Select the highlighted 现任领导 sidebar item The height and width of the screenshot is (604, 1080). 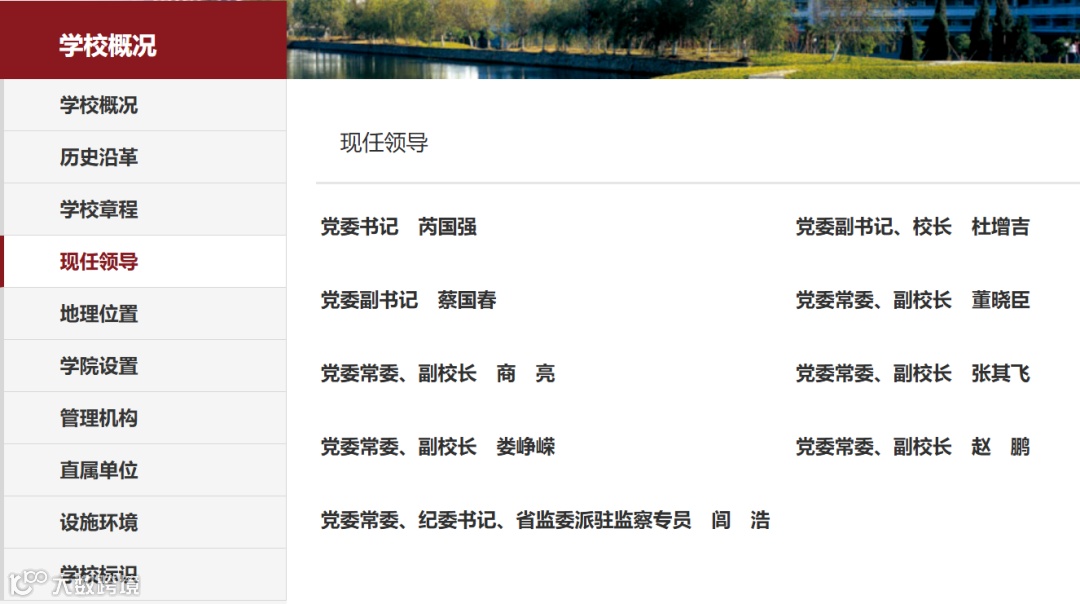coord(145,262)
